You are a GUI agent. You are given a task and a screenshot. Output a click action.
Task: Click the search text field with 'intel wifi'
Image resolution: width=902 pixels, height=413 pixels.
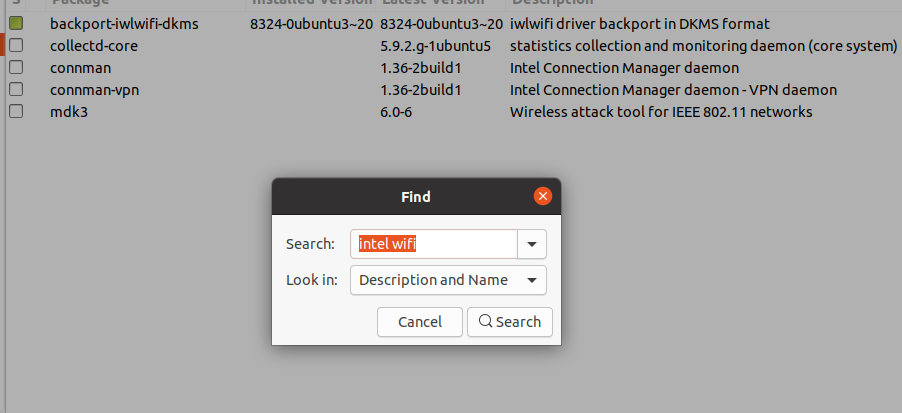point(434,244)
